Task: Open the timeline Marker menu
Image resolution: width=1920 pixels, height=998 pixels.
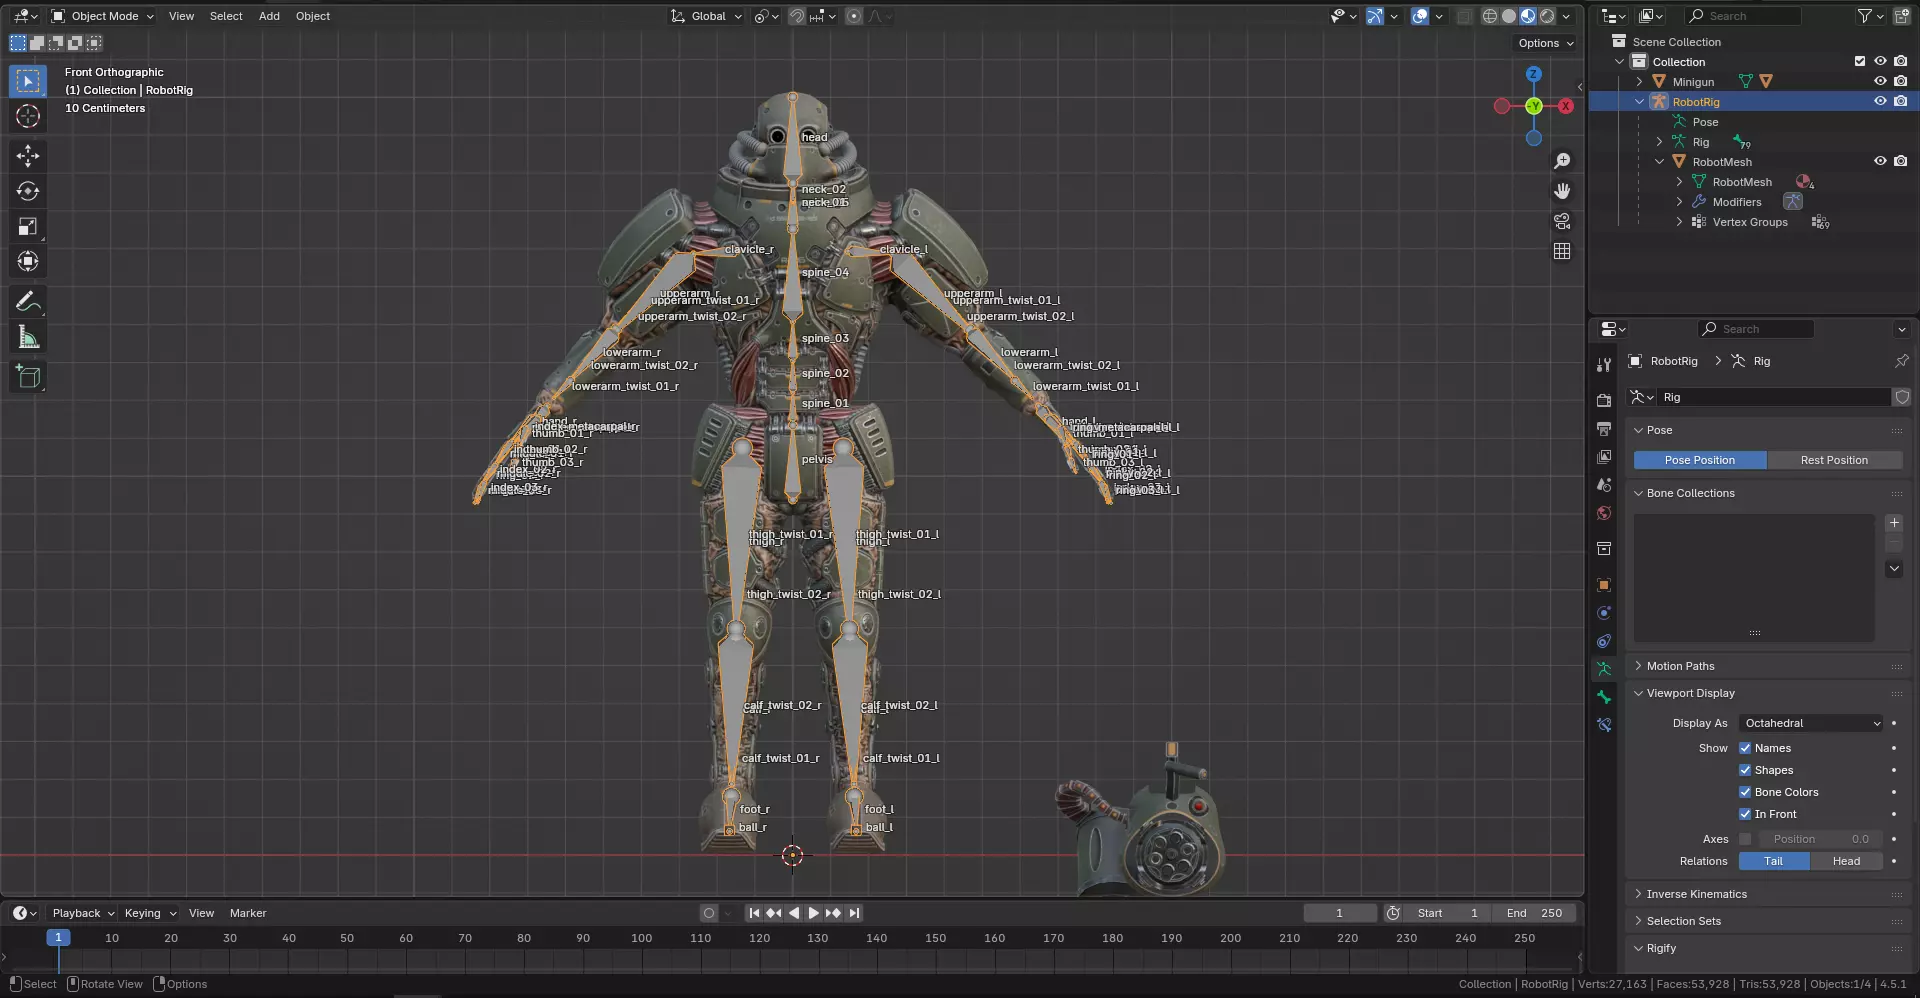Action: click(248, 913)
